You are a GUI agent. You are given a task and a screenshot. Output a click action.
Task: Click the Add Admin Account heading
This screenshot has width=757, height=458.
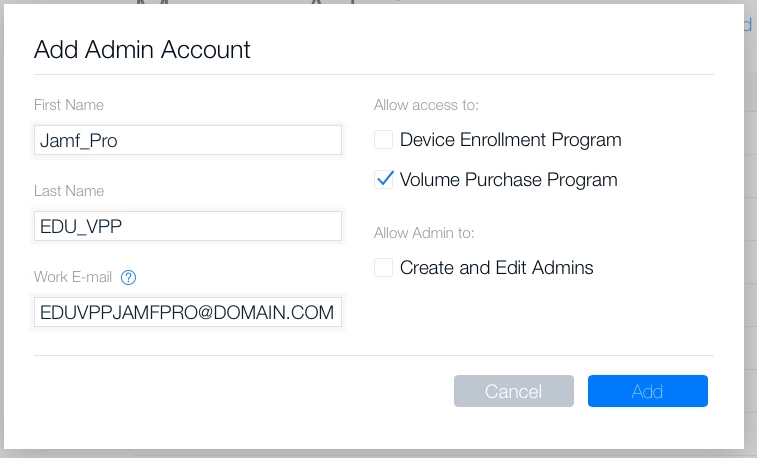pos(142,49)
